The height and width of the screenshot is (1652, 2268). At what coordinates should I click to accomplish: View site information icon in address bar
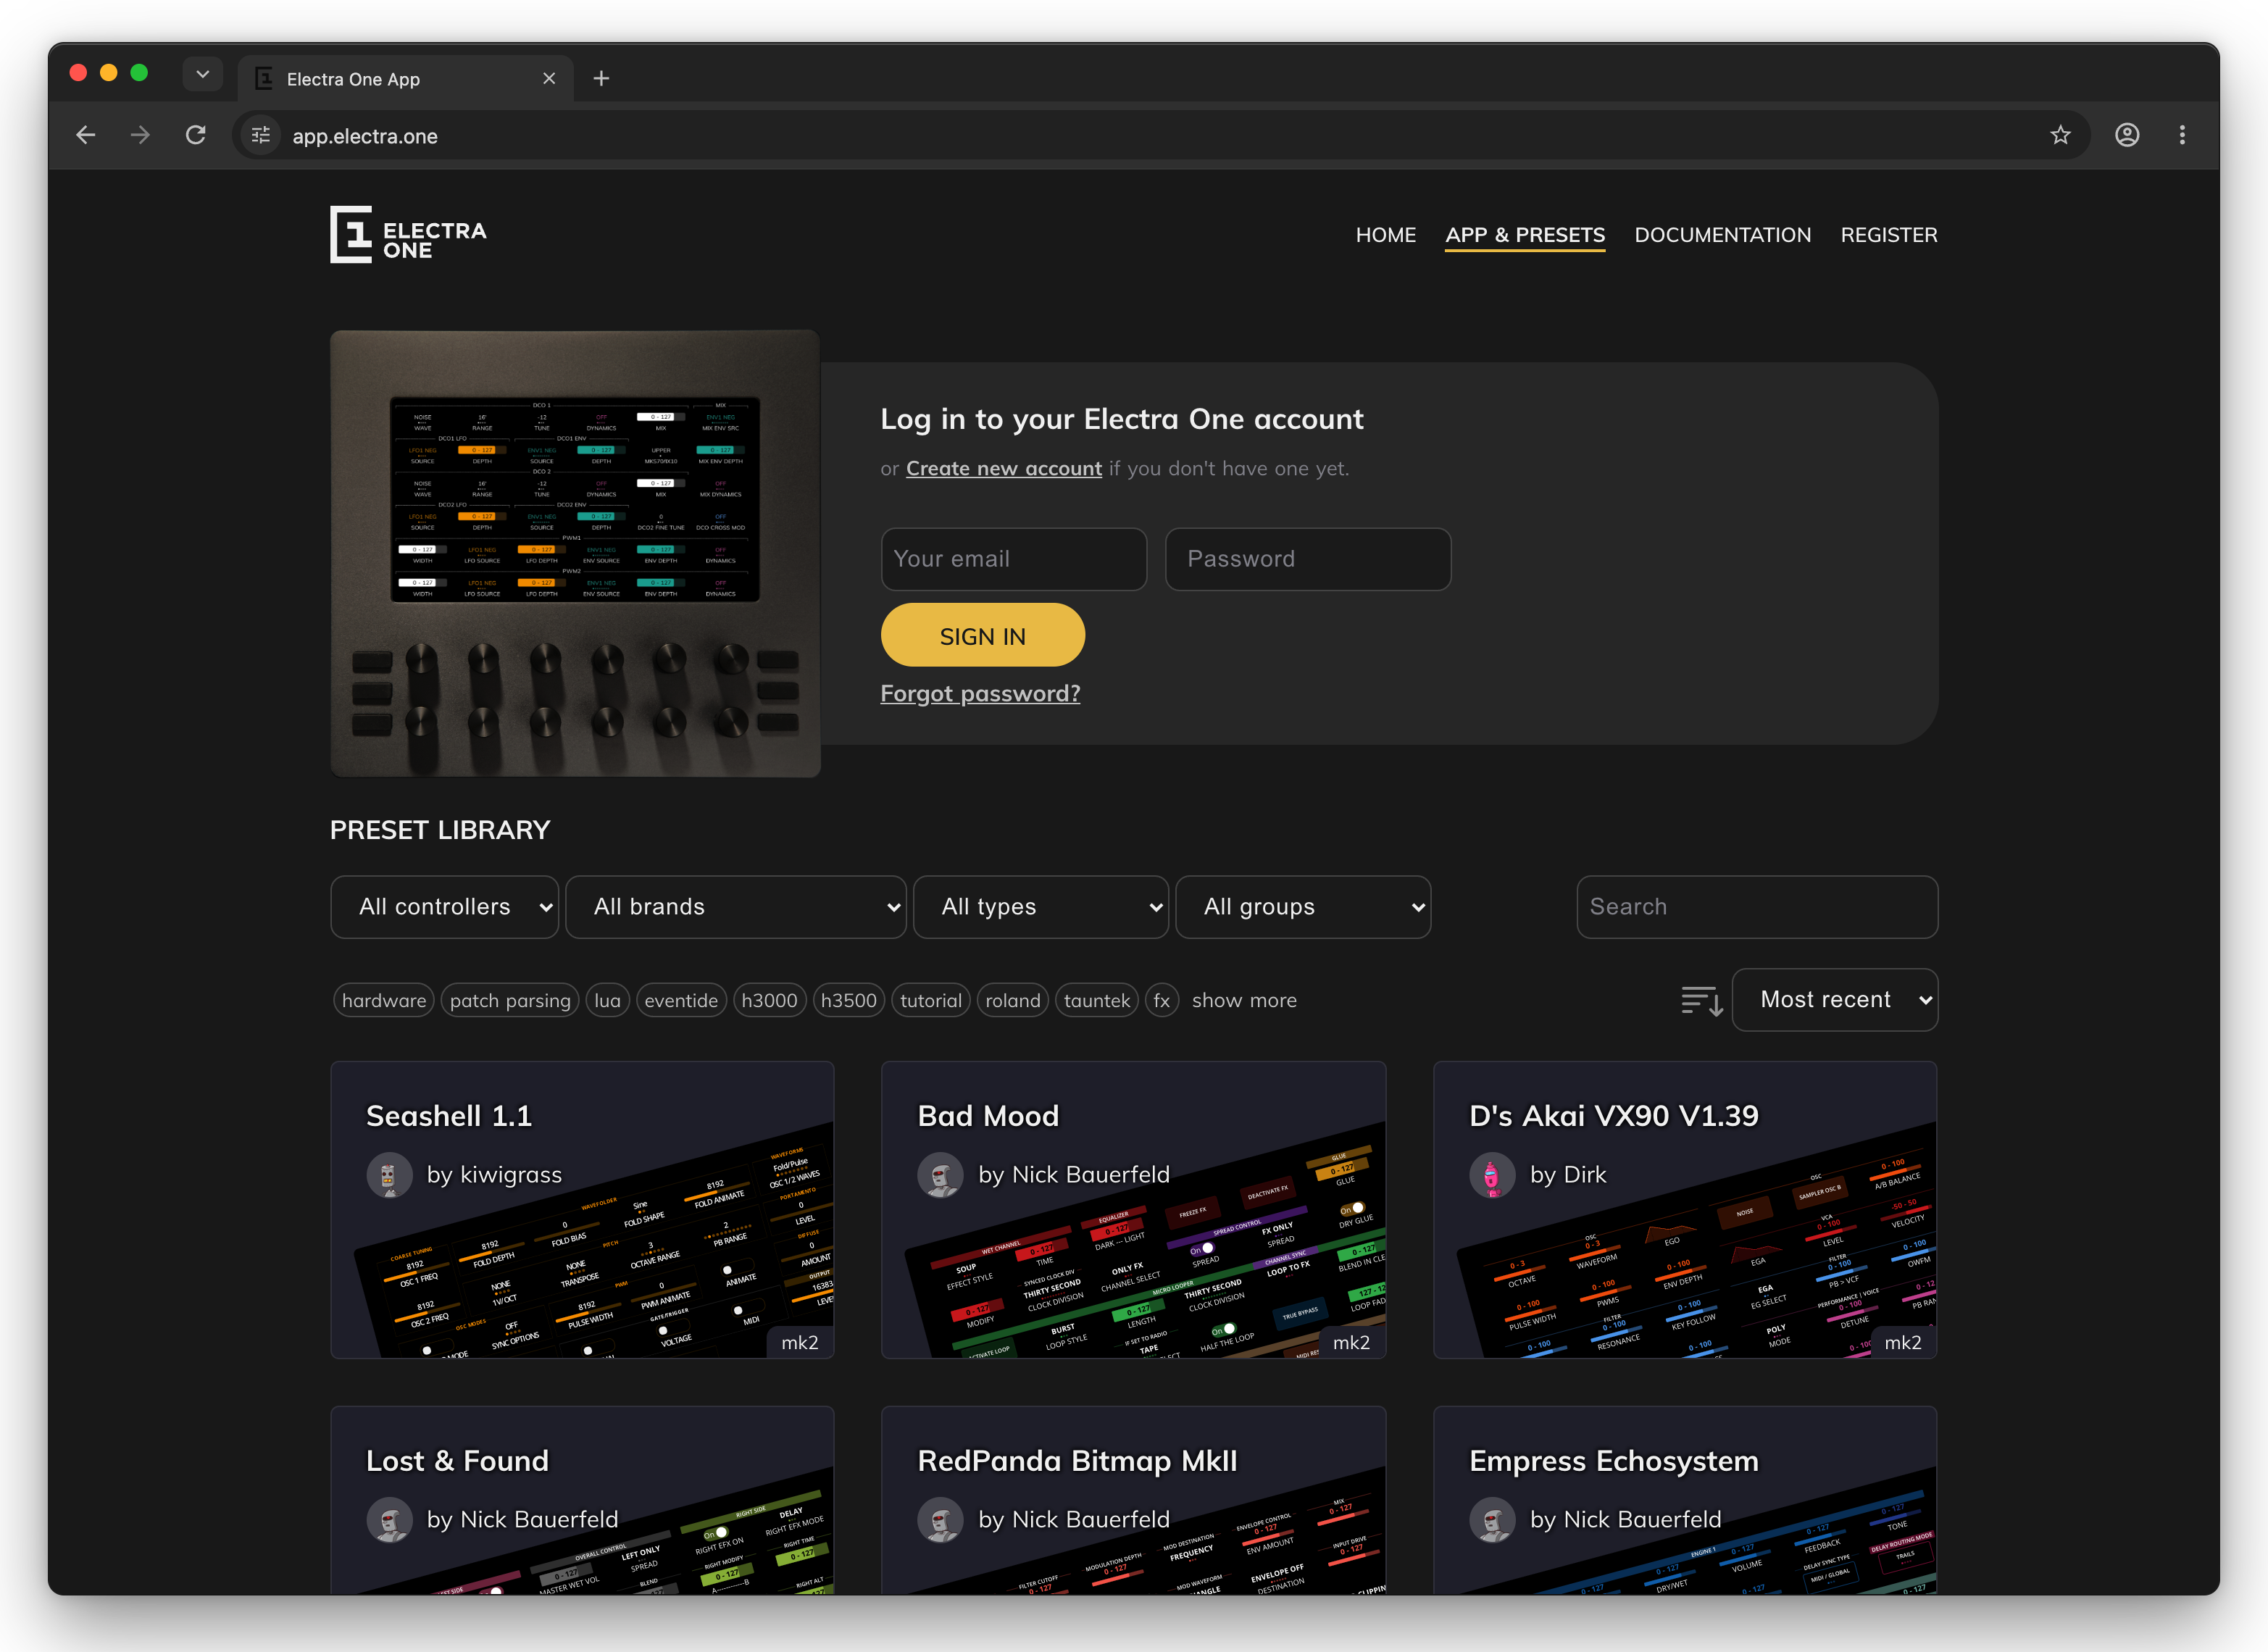click(x=261, y=135)
